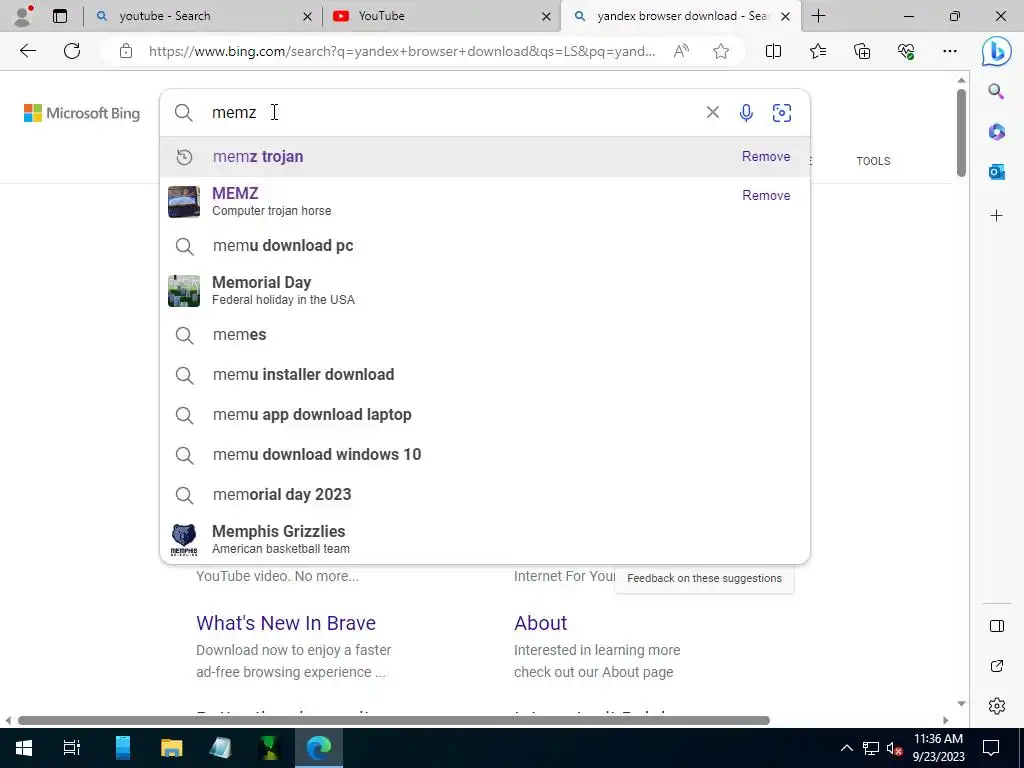The width and height of the screenshot is (1024, 768).
Task: Open sidebar settings gear
Action: [x=997, y=706]
